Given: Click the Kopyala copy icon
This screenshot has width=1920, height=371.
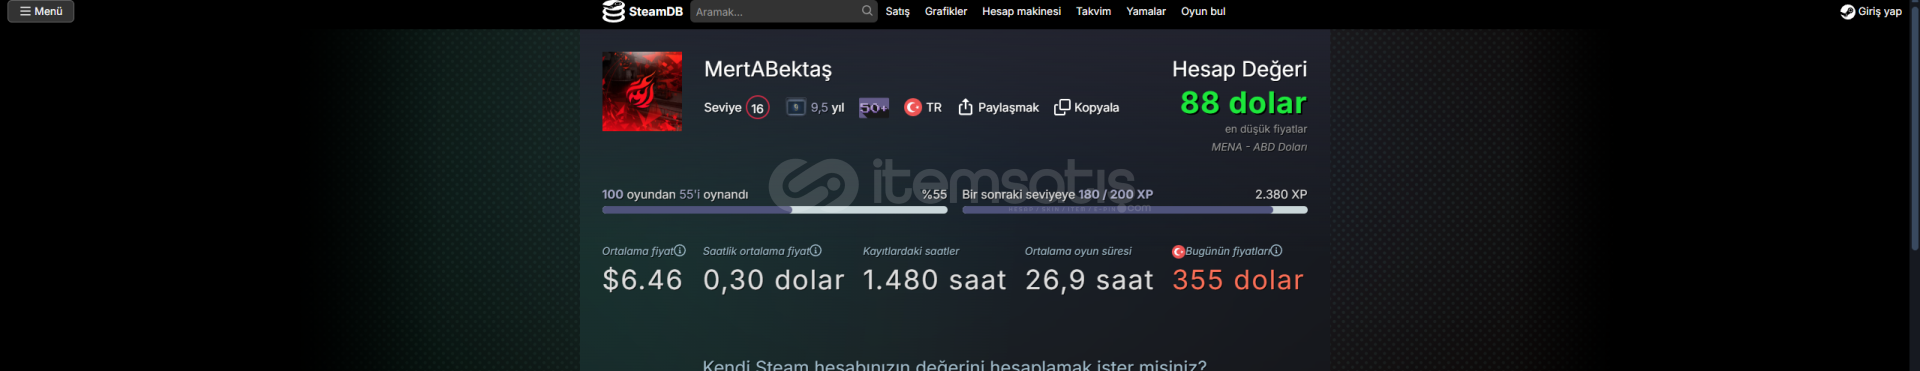Looking at the screenshot, I should pos(1062,107).
